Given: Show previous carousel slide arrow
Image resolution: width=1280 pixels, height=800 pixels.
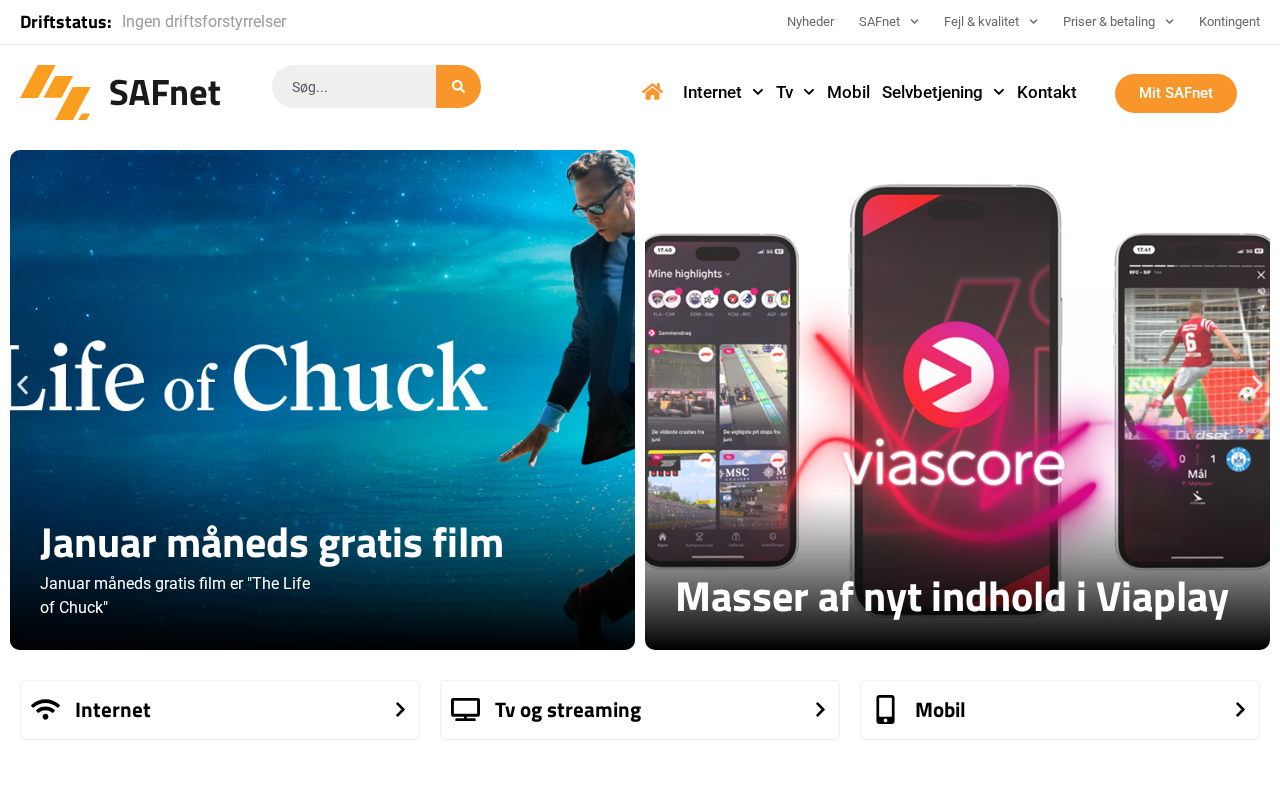Looking at the screenshot, I should pyautogui.click(x=22, y=385).
